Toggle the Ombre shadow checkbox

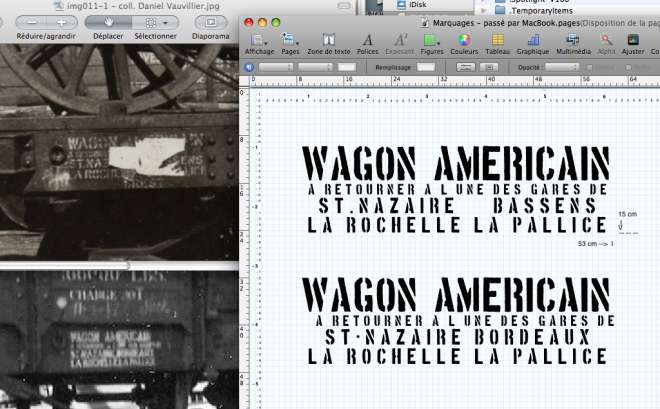(590, 67)
